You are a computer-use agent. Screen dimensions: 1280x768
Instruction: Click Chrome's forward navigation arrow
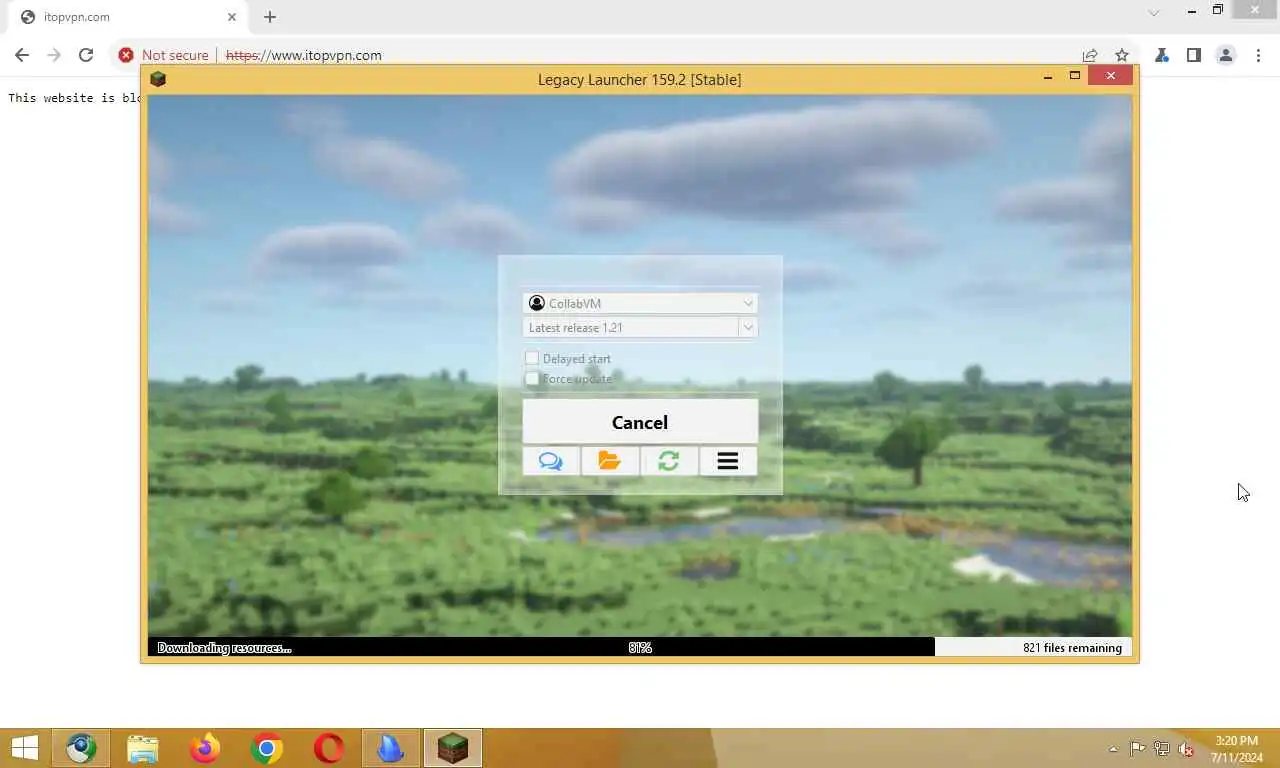click(x=54, y=55)
